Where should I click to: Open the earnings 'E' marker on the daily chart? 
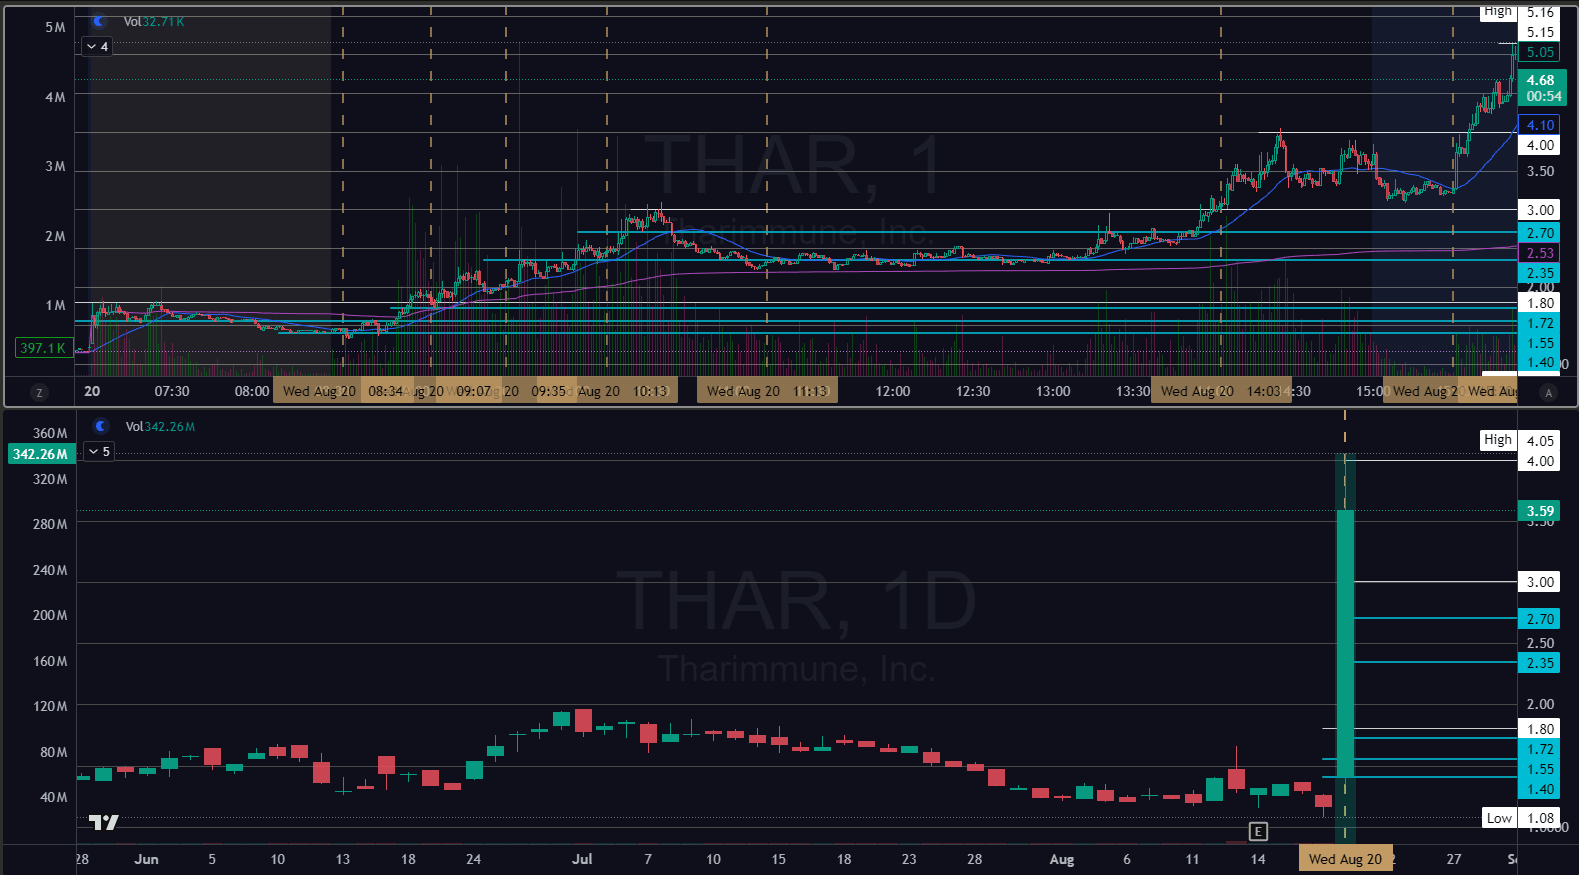(1258, 831)
